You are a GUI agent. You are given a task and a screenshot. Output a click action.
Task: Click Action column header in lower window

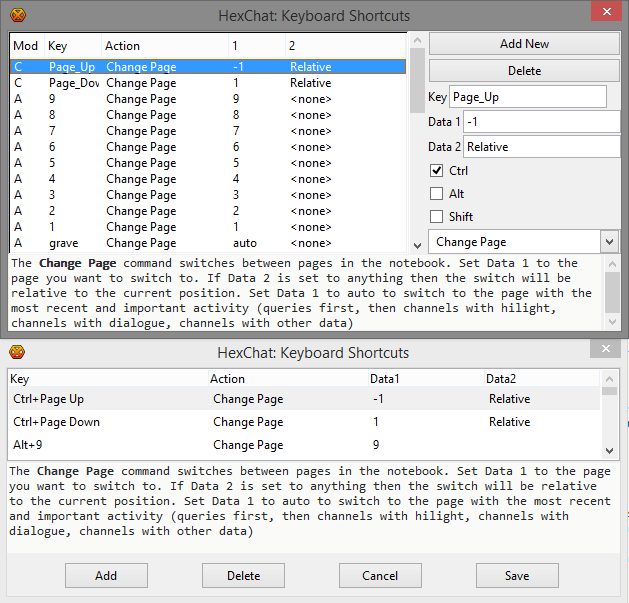click(x=288, y=378)
